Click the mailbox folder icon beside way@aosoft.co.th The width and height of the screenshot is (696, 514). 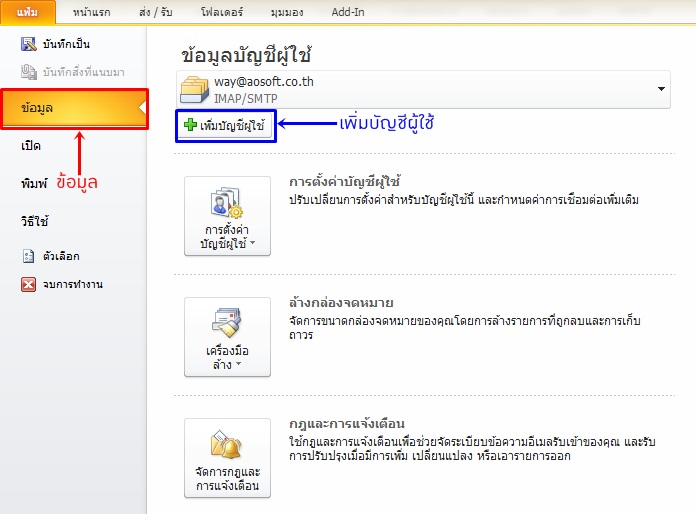coord(194,89)
